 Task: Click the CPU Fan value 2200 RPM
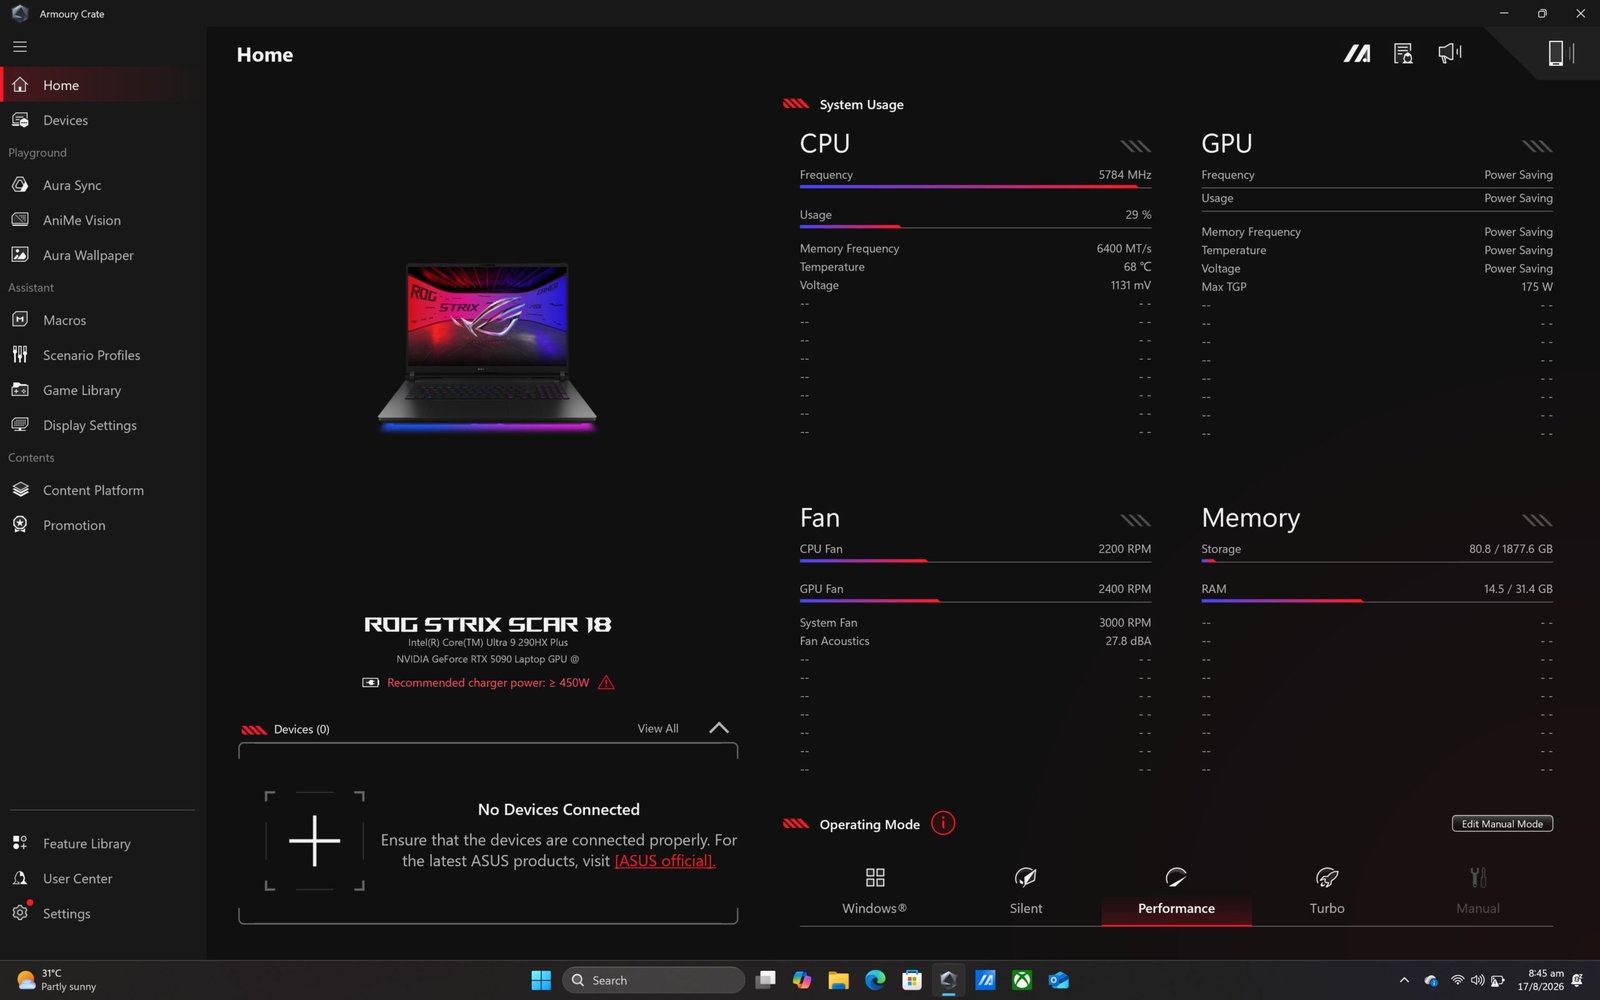(1125, 549)
